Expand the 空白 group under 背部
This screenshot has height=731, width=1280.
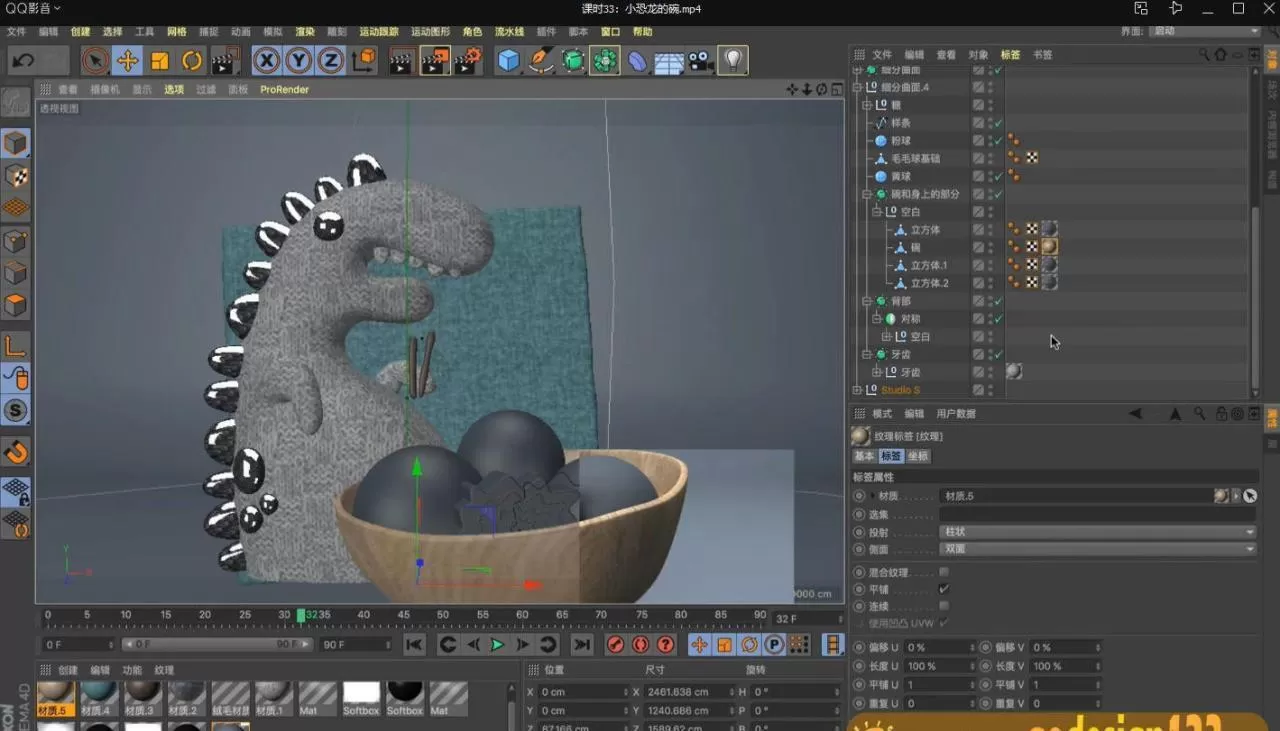(886, 336)
